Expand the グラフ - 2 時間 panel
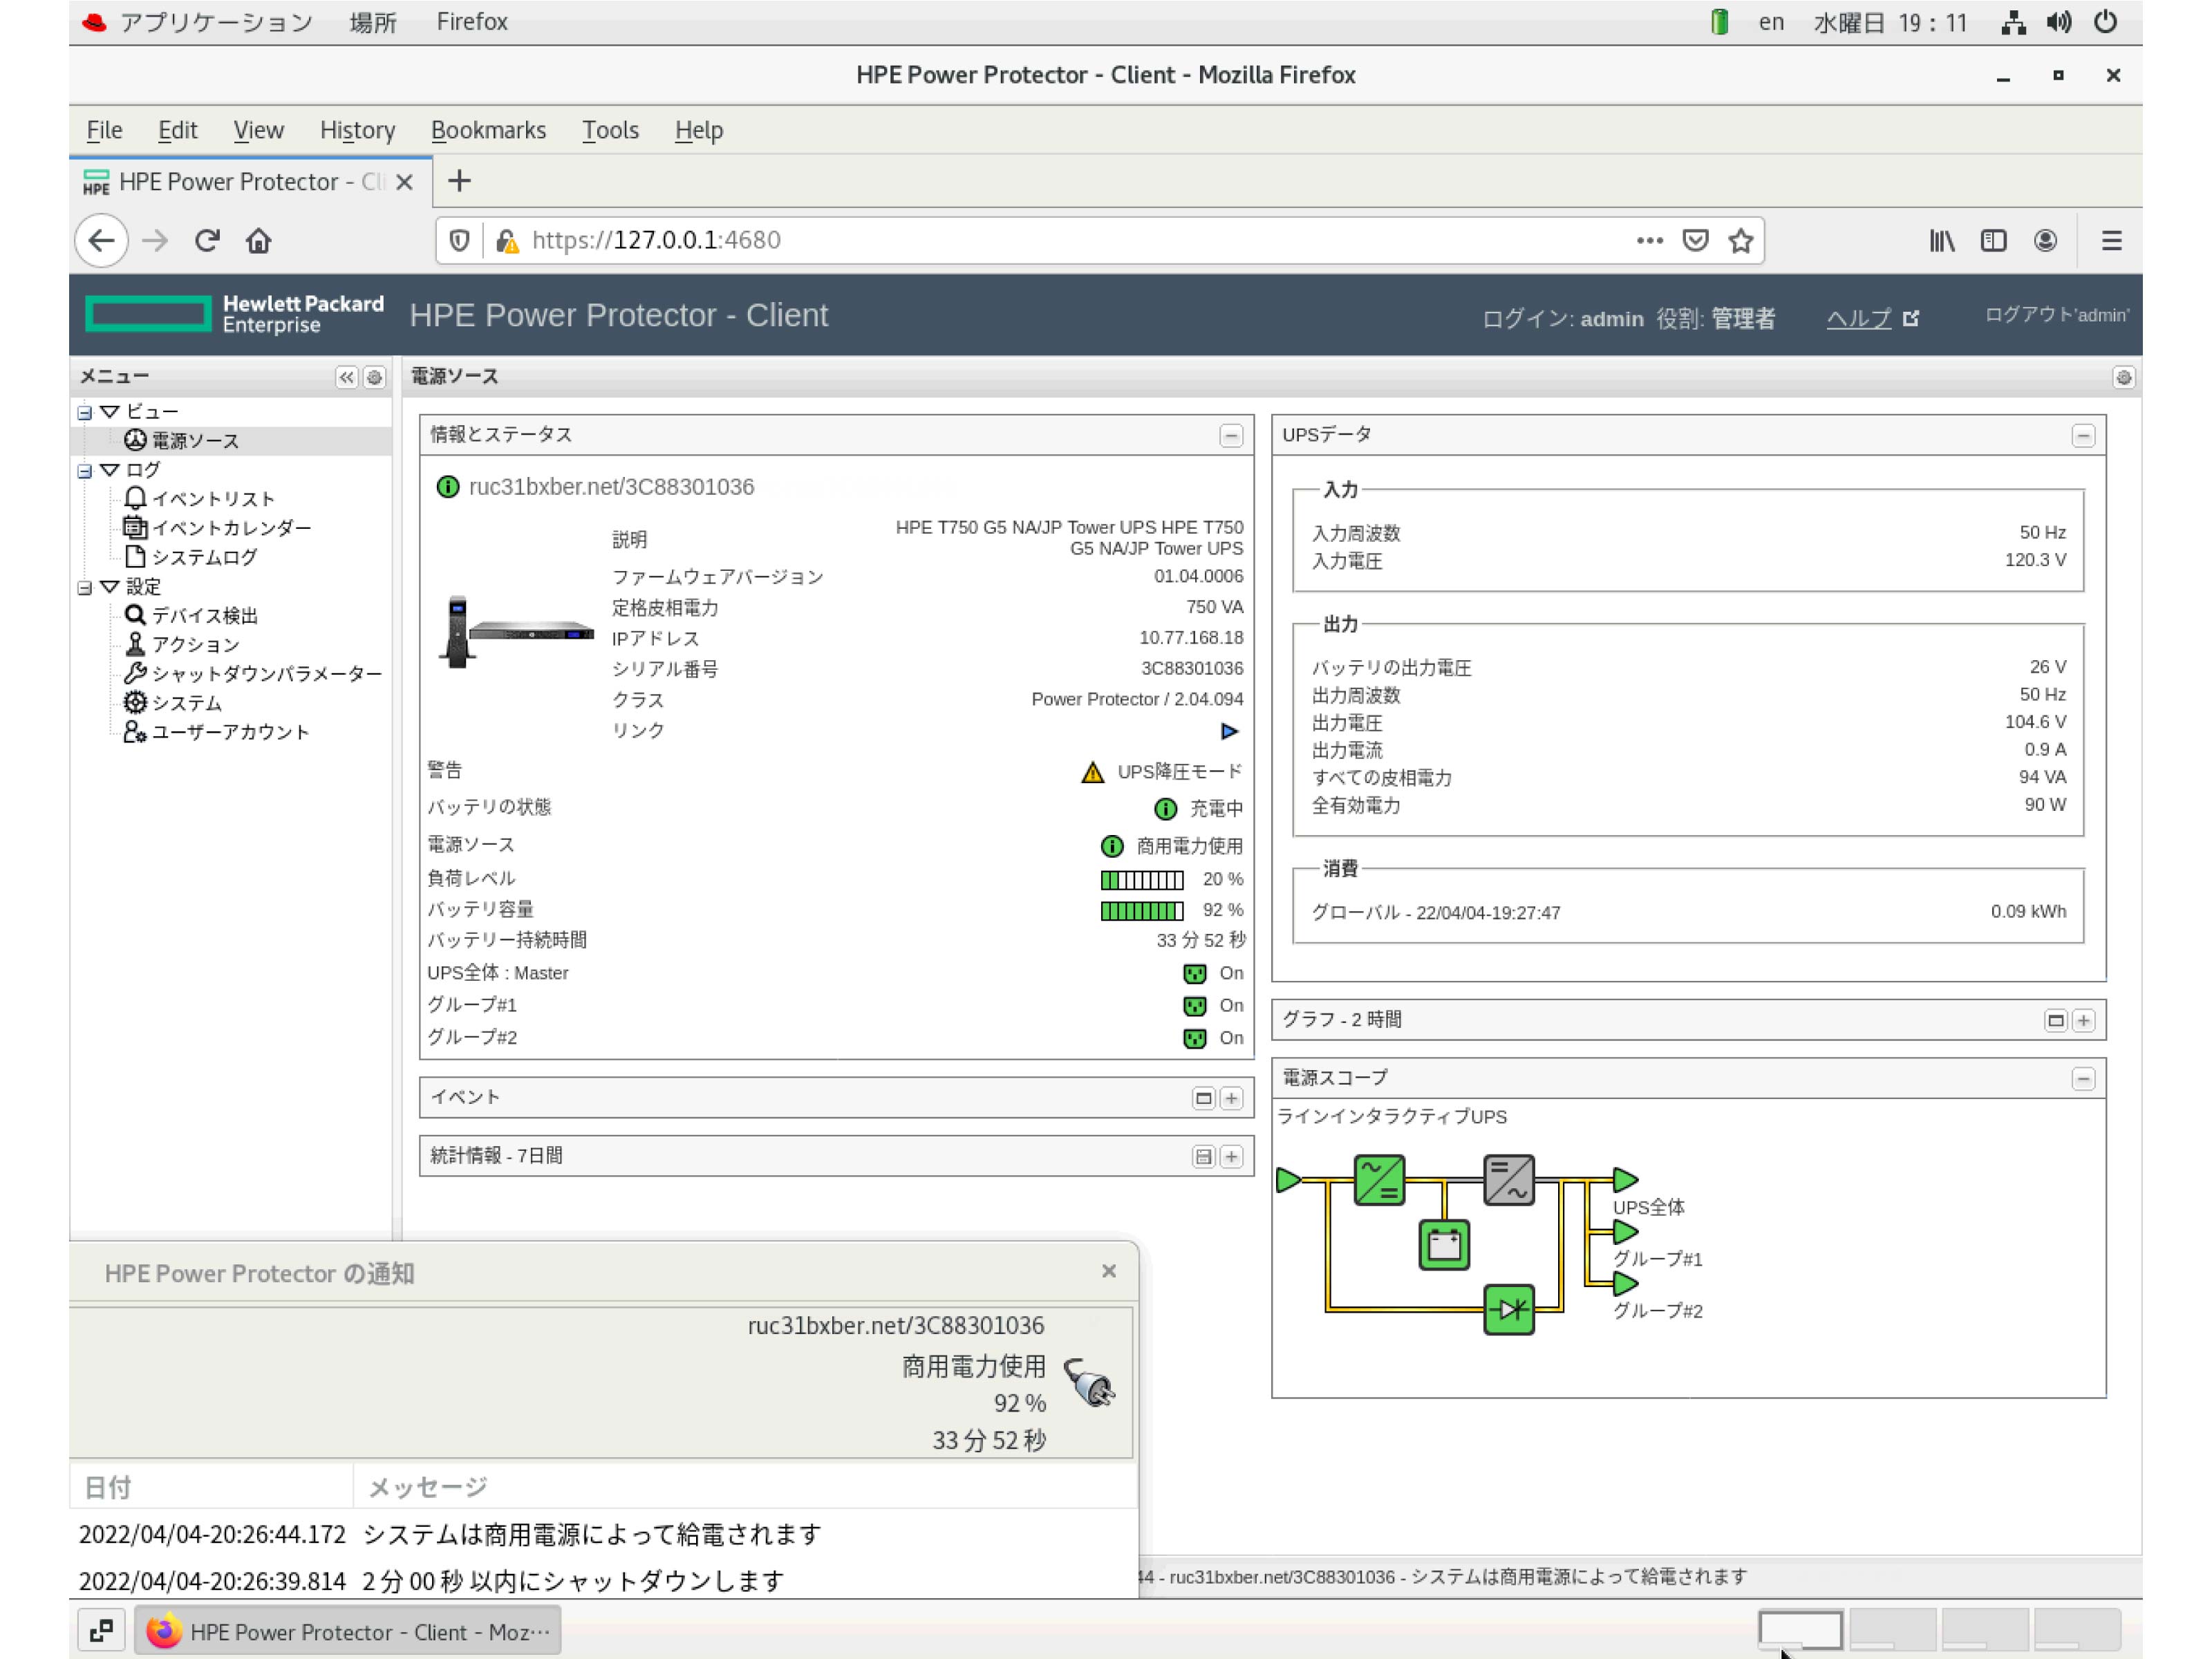Image resolution: width=2212 pixels, height=1659 pixels. tap(2083, 1020)
